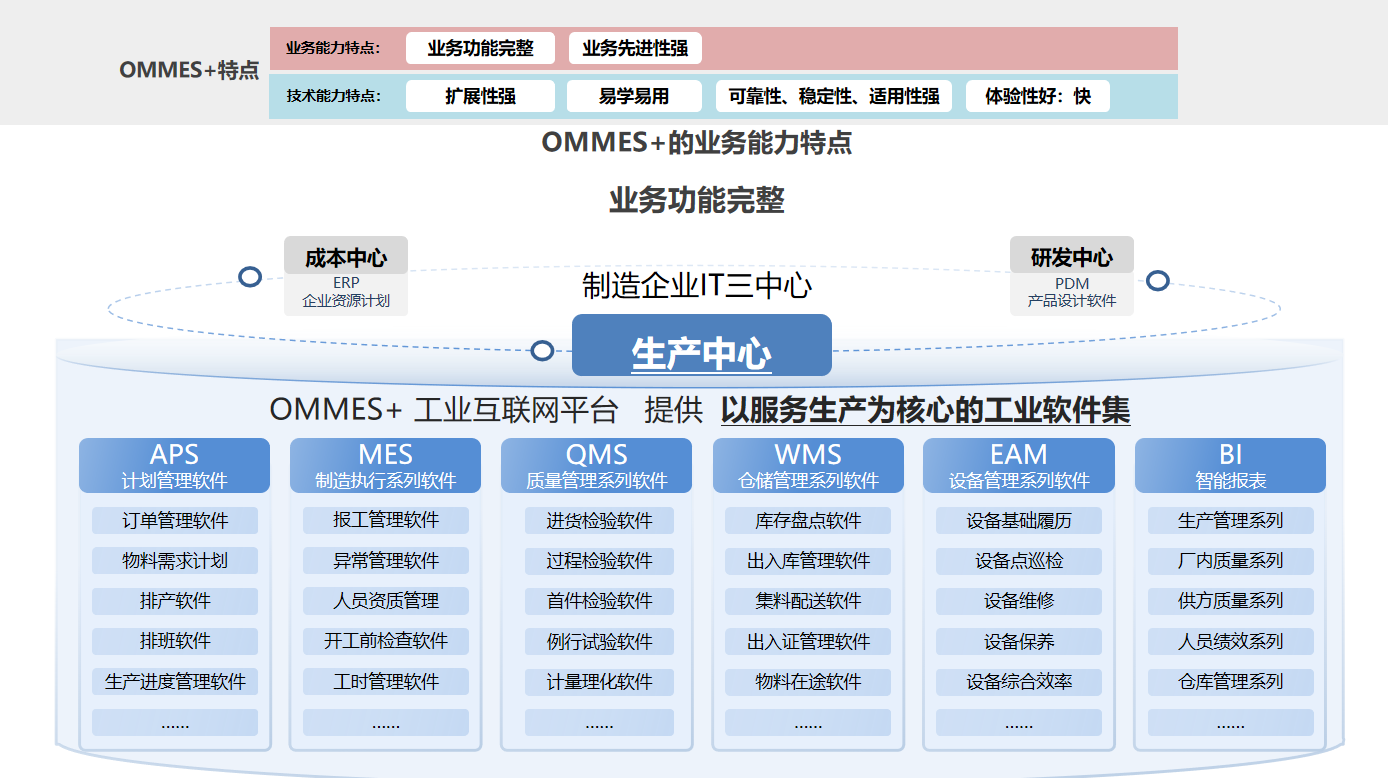Screen dimensions: 1388x778
Task: Select 排班软件 item
Action: pos(175,641)
